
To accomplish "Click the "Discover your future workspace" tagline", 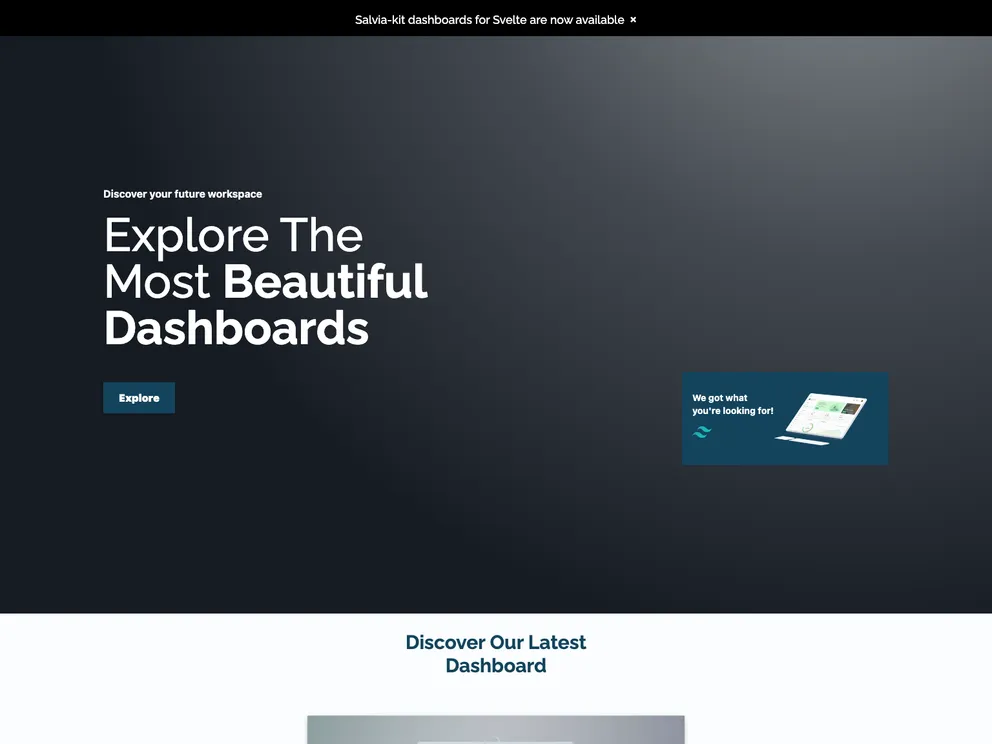I will tap(182, 194).
